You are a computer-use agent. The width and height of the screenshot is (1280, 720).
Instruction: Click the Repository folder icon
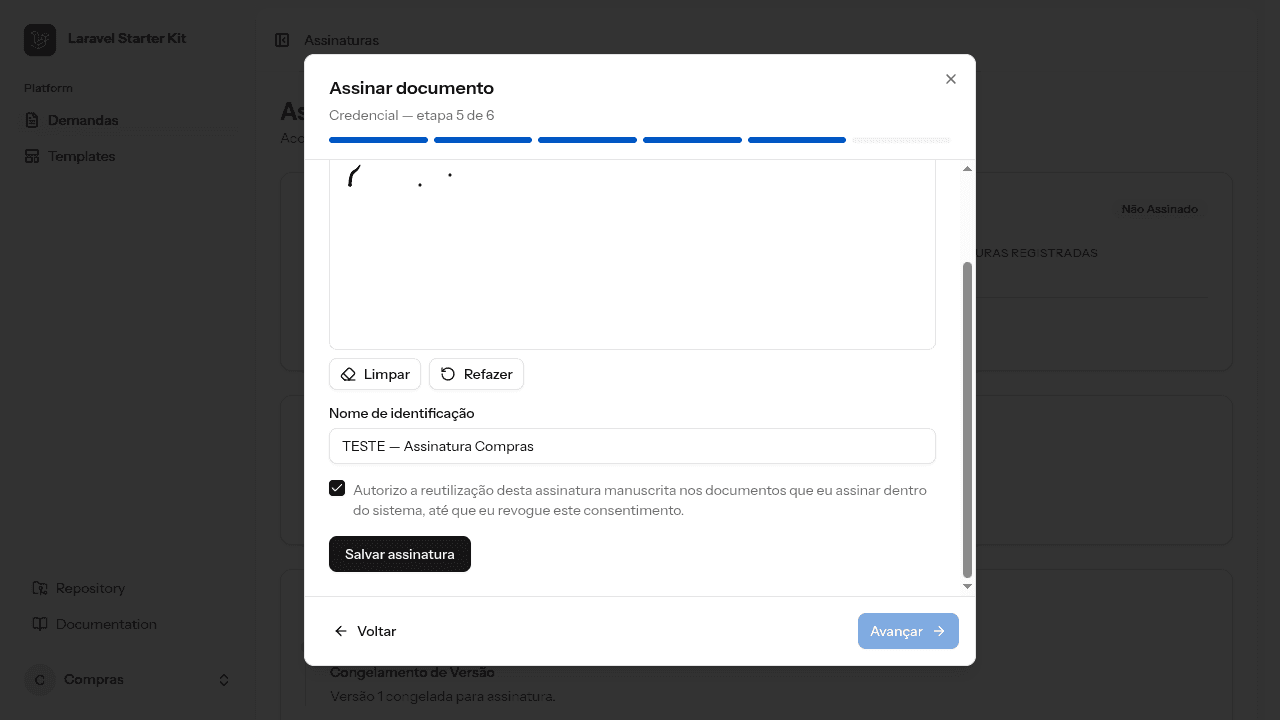40,588
